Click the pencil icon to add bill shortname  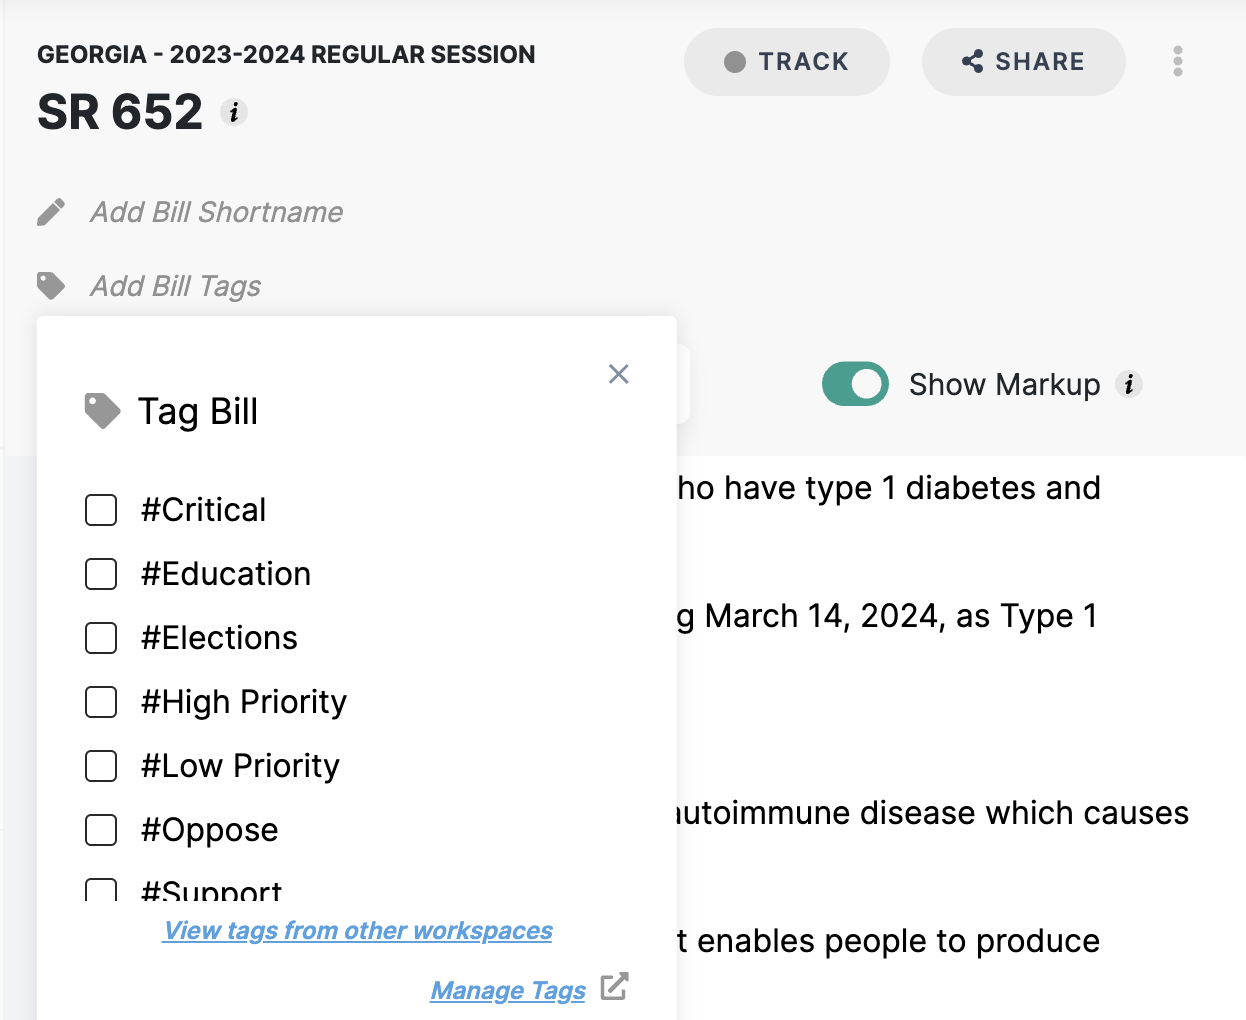(x=51, y=212)
